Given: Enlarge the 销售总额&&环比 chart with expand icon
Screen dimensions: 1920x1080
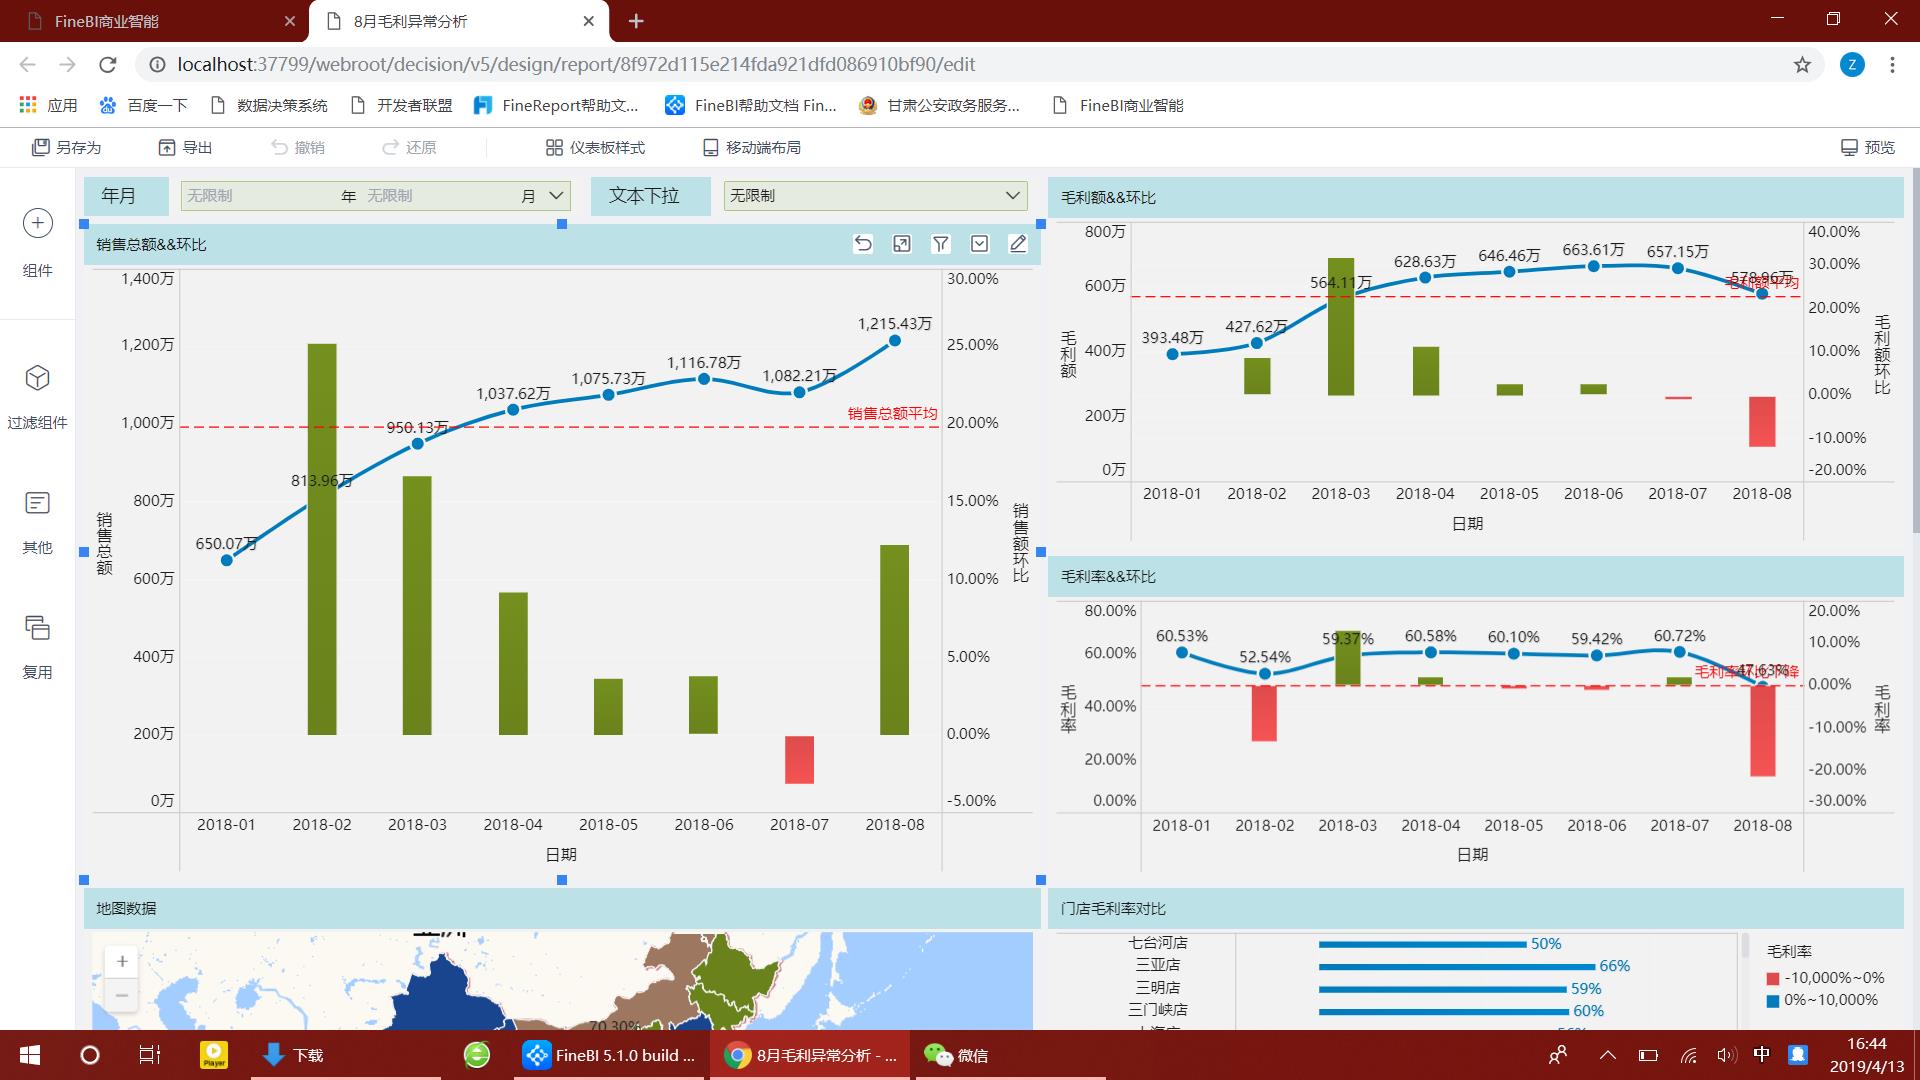Looking at the screenshot, I should click(901, 244).
